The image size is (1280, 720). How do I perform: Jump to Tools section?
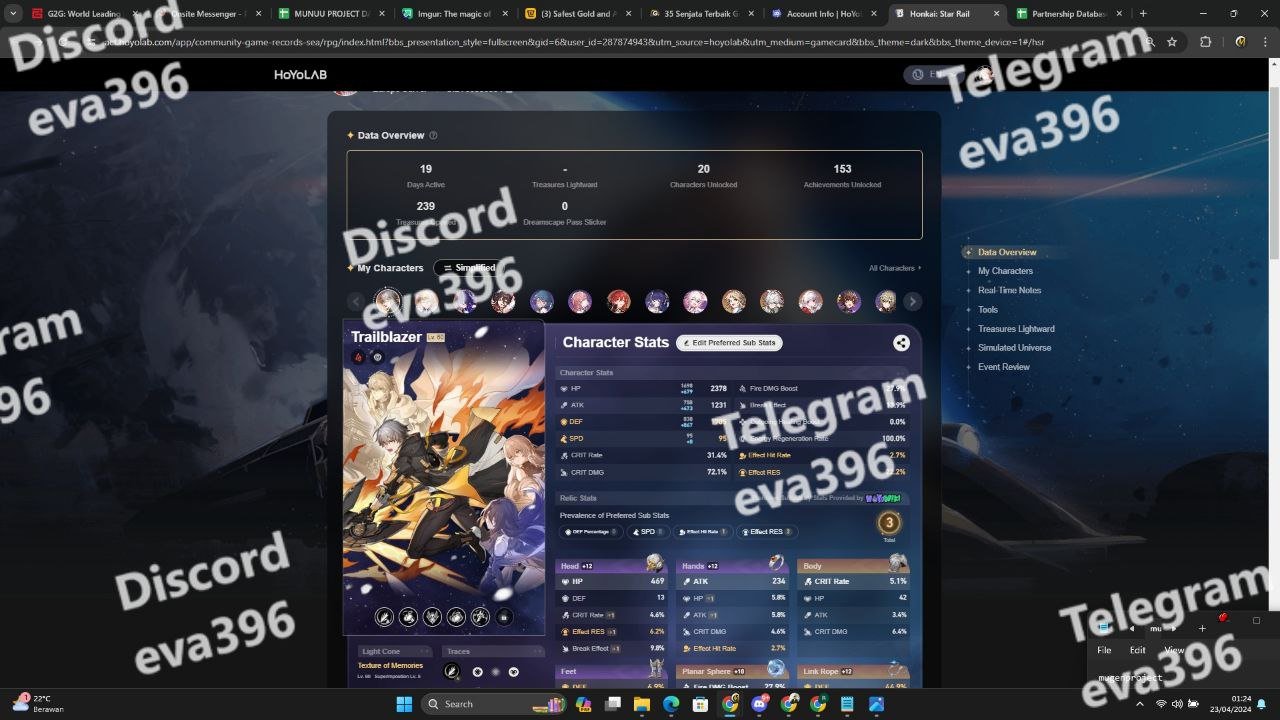pyautogui.click(x=988, y=309)
